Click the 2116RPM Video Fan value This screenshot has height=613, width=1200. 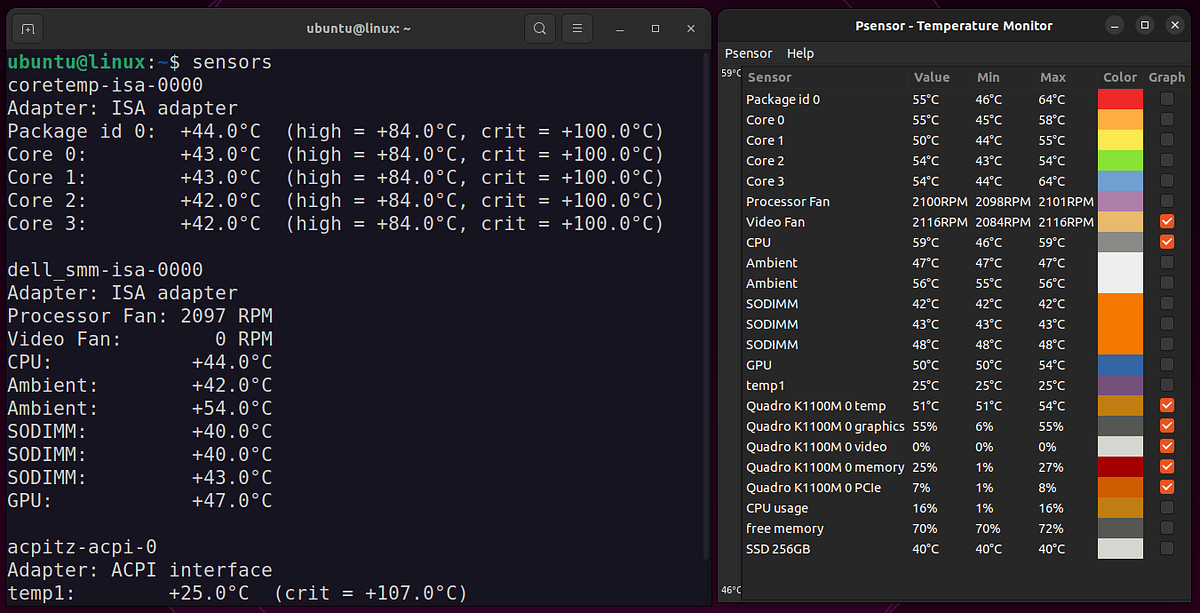click(x=939, y=222)
